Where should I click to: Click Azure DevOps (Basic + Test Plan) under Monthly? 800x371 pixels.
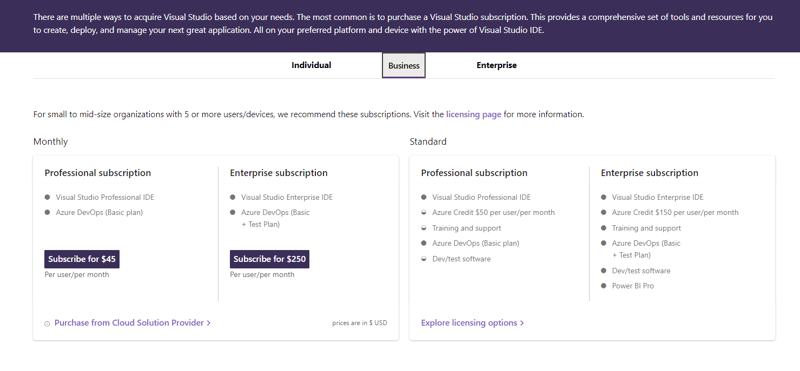[x=276, y=218]
